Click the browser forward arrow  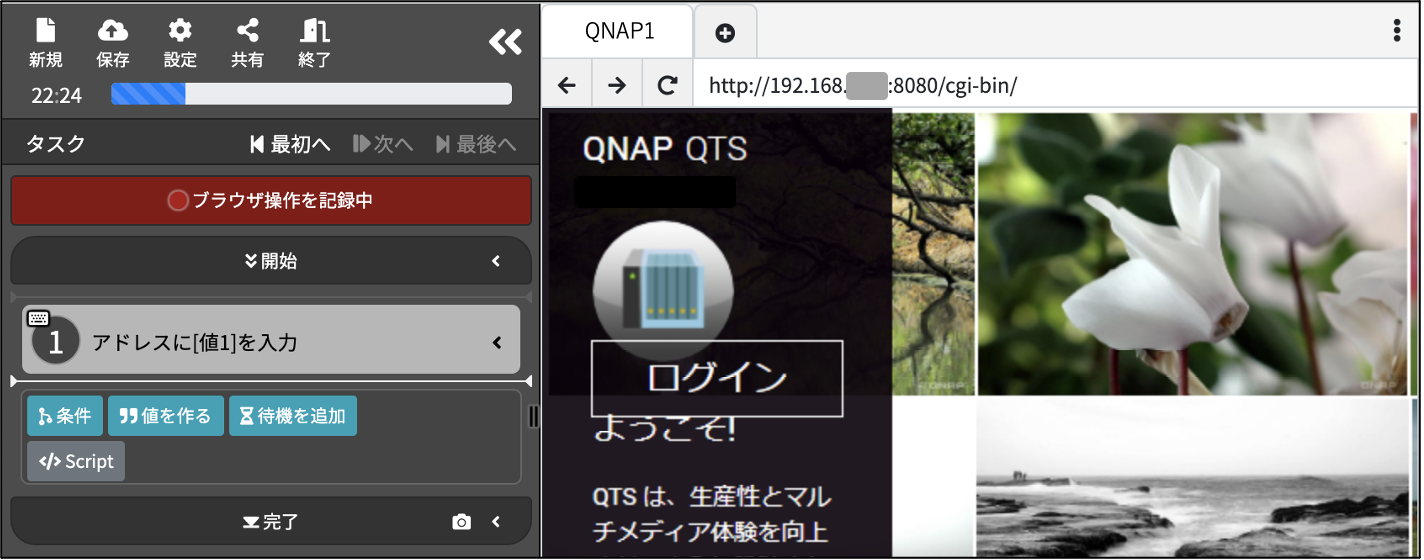(617, 85)
